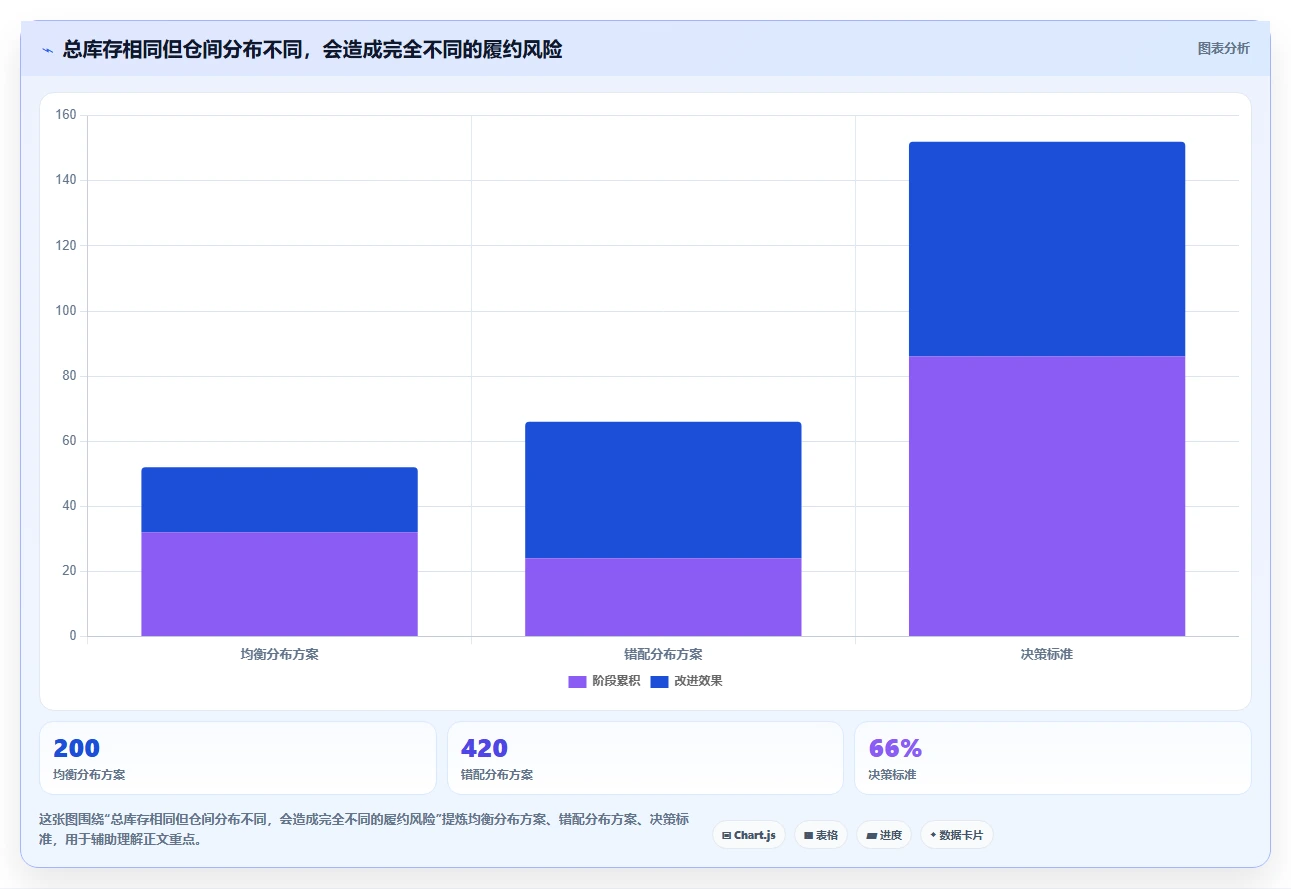The width and height of the screenshot is (1291, 889).
Task: Click the purple bar segment for 错配分布方案
Action: [x=663, y=597]
